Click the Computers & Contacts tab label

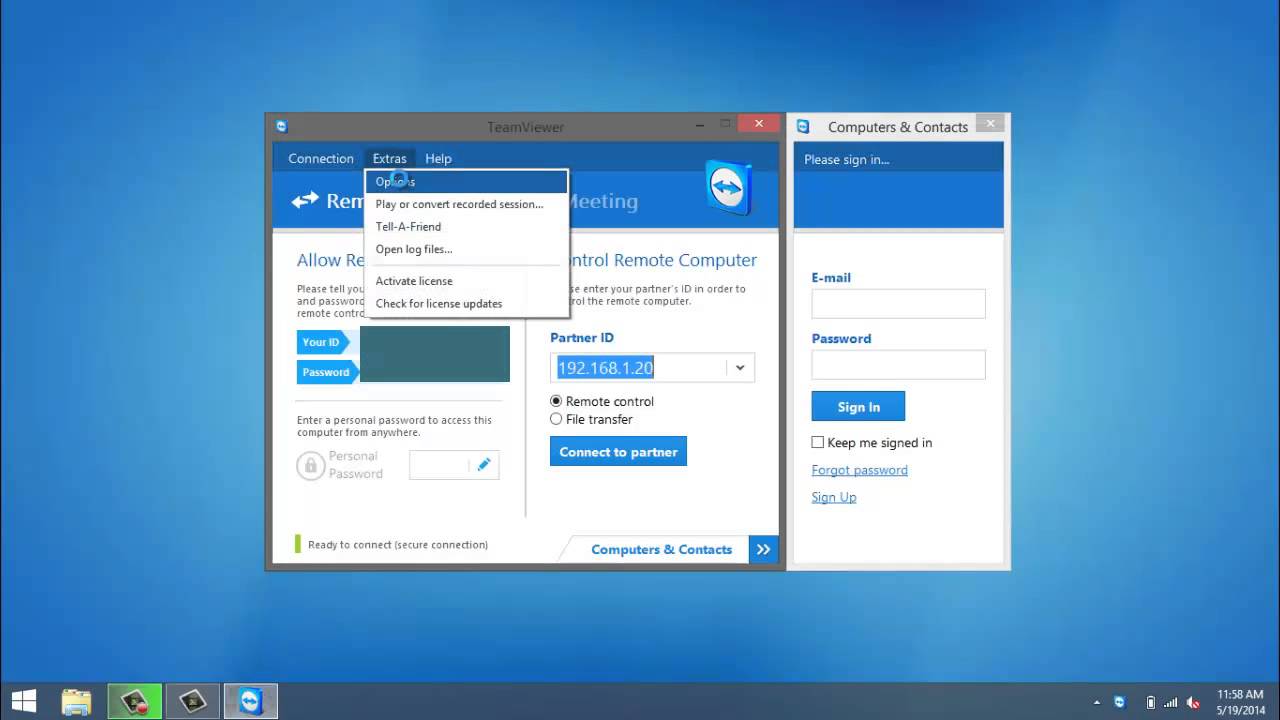[661, 549]
